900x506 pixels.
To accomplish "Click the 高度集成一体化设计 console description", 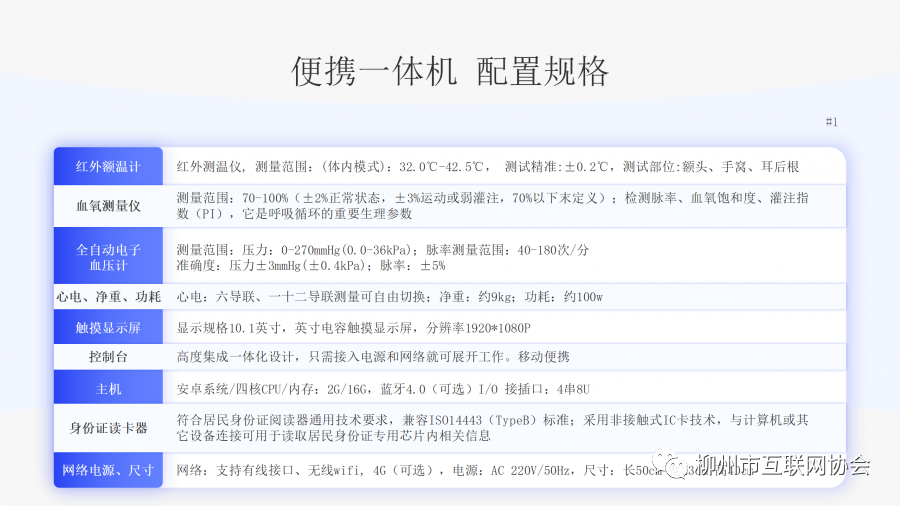I will [373, 357].
